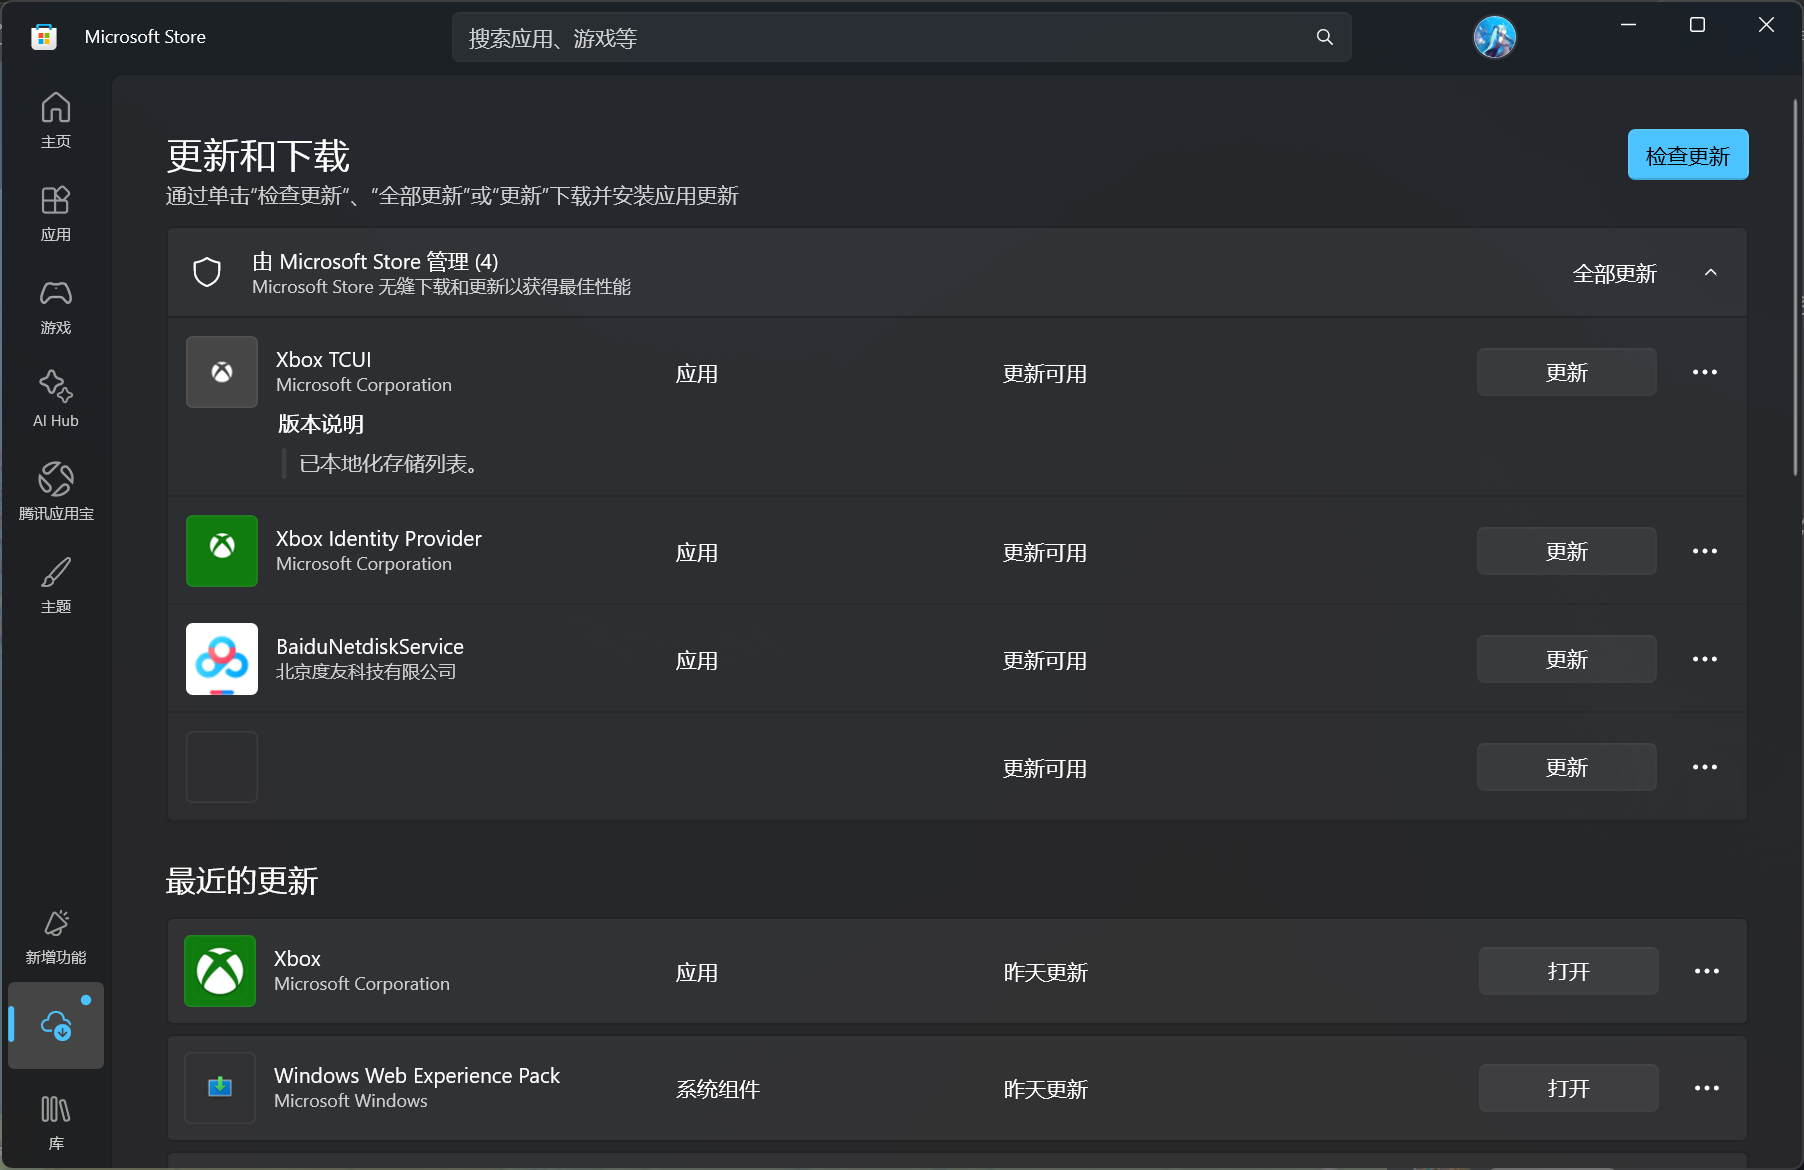Close the Microsoft Store window
The image size is (1804, 1170).
[x=1766, y=25]
